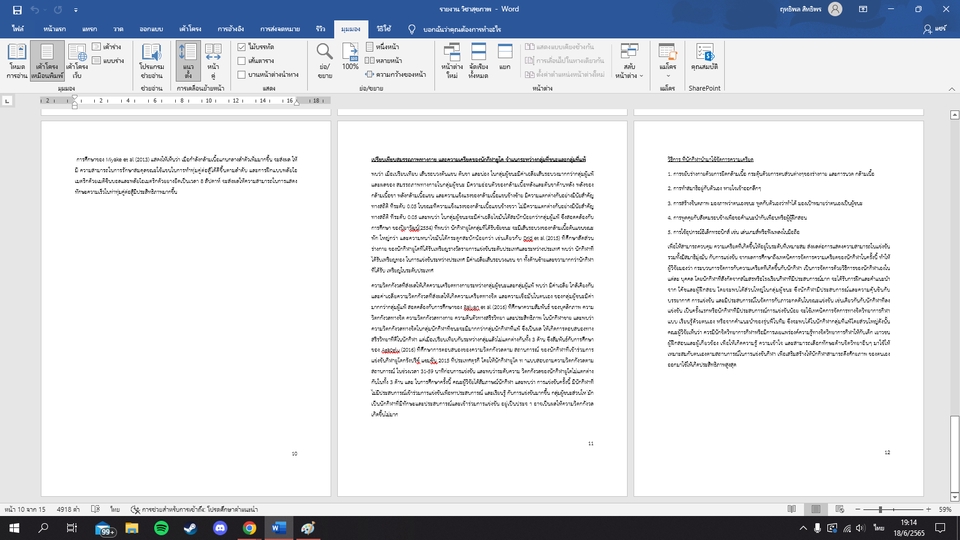
Task: Open zoom level 59% dialog
Action: click(x=945, y=509)
